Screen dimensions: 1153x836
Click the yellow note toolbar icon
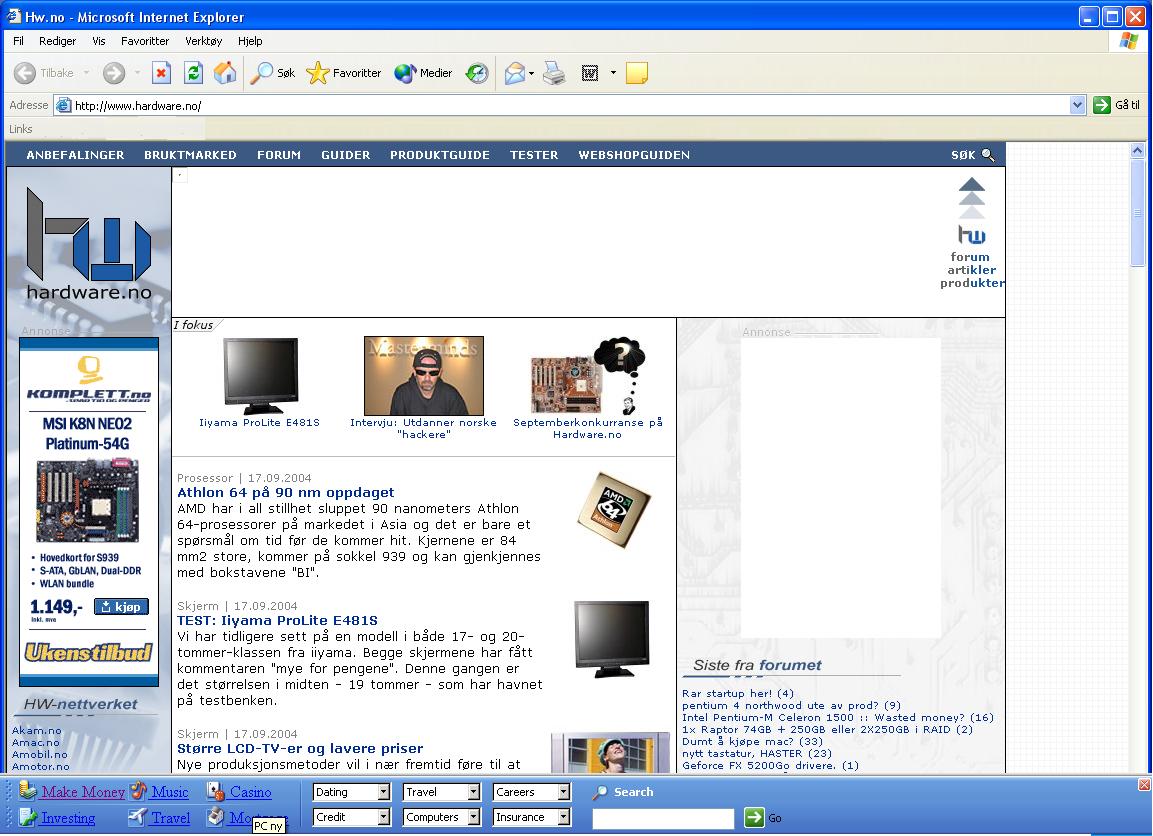click(637, 73)
